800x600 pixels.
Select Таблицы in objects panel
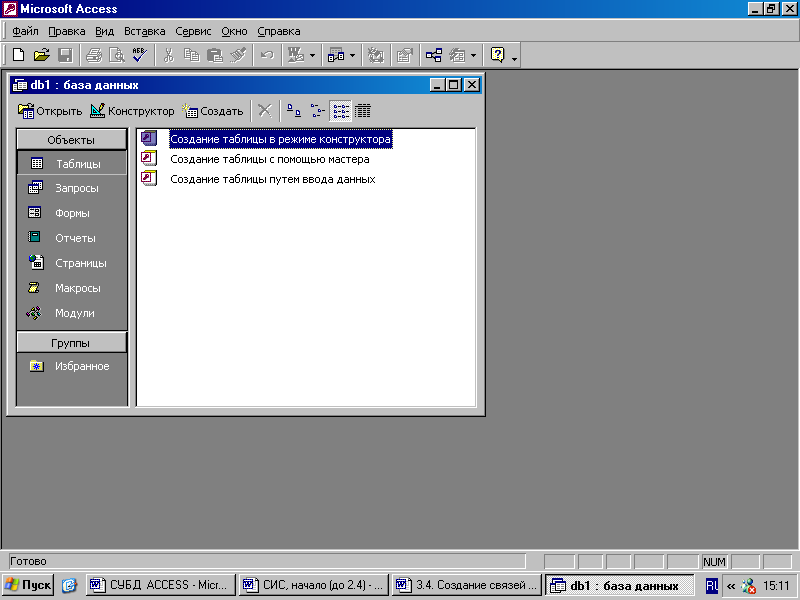72,163
